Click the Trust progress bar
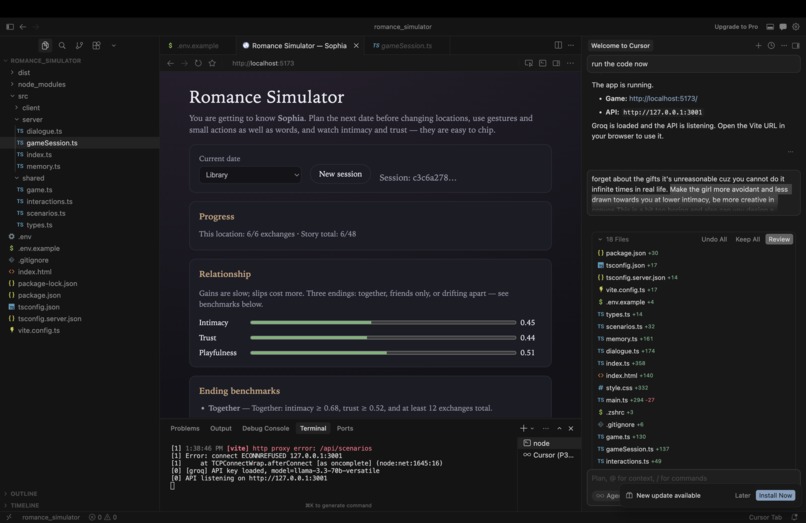 (x=383, y=338)
